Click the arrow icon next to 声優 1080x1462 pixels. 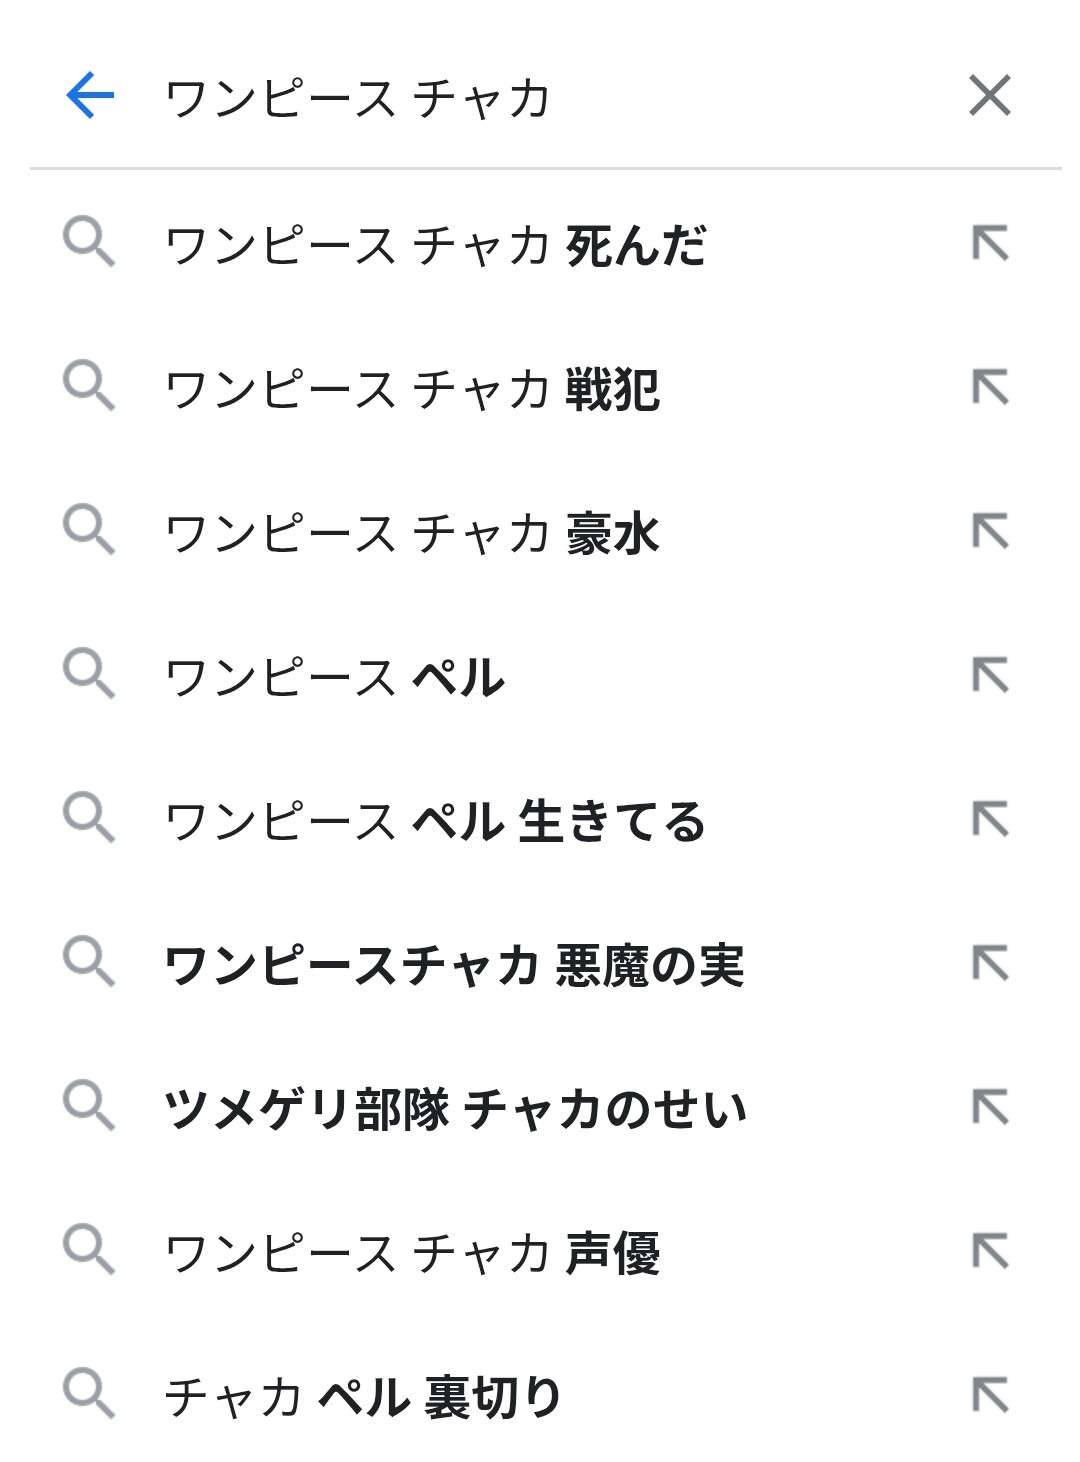[990, 1252]
